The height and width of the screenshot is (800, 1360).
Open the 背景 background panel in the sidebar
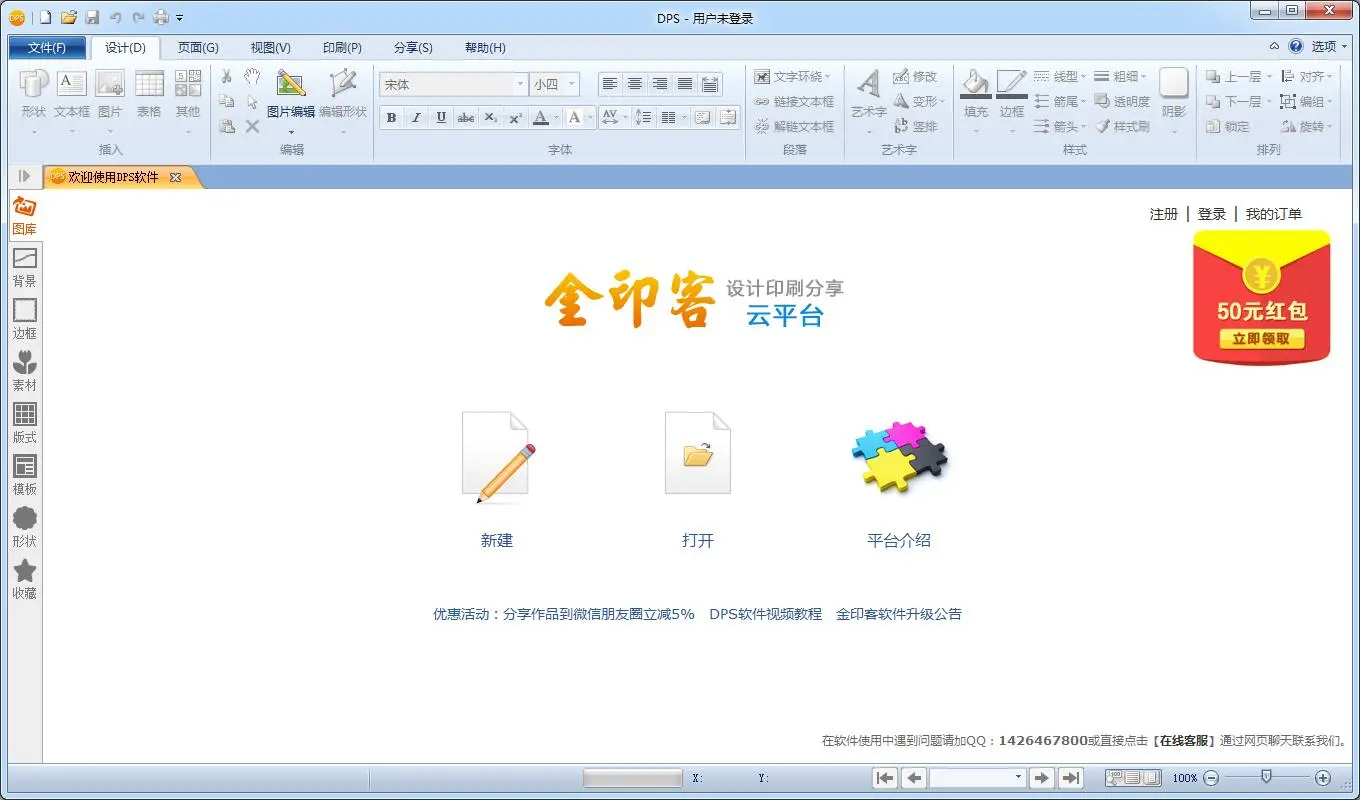(24, 267)
